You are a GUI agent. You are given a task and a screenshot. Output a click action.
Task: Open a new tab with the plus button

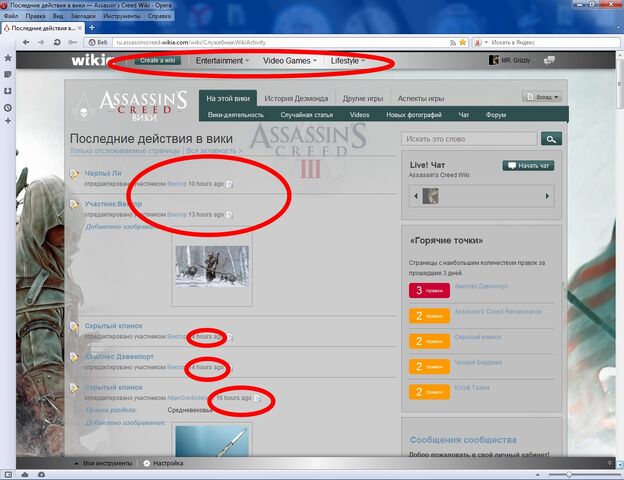92,28
